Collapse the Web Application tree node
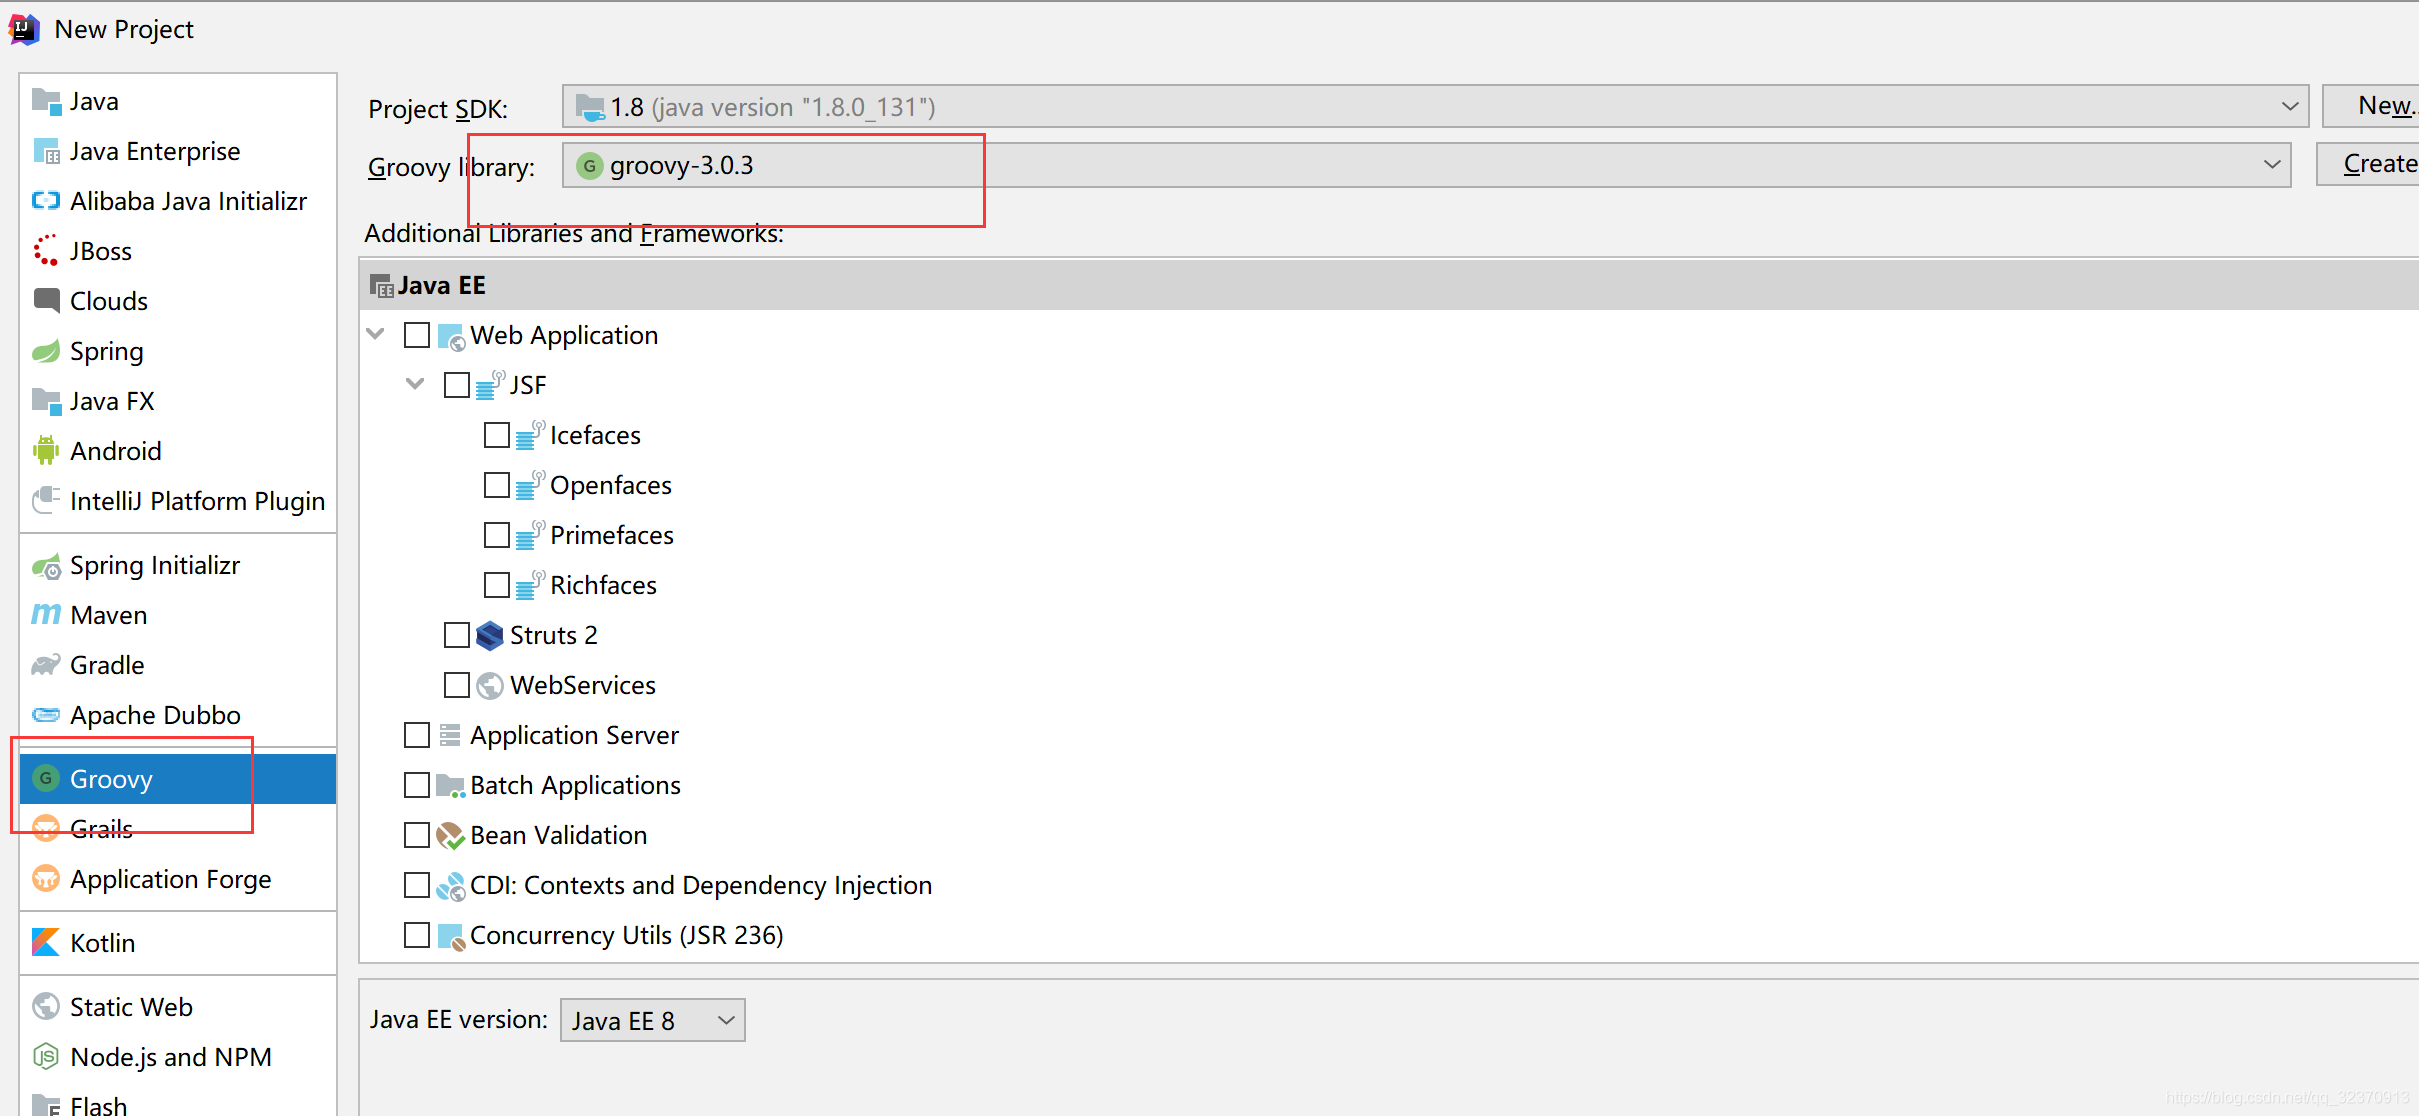The image size is (2419, 1116). pos(376,334)
